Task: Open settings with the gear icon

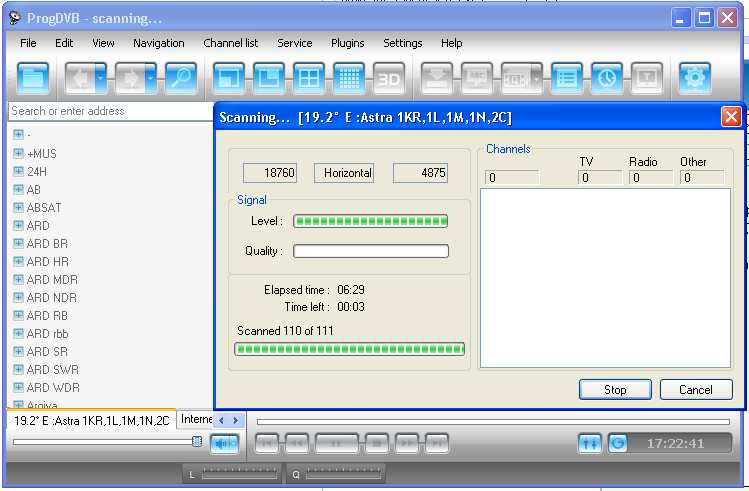Action: pyautogui.click(x=694, y=78)
